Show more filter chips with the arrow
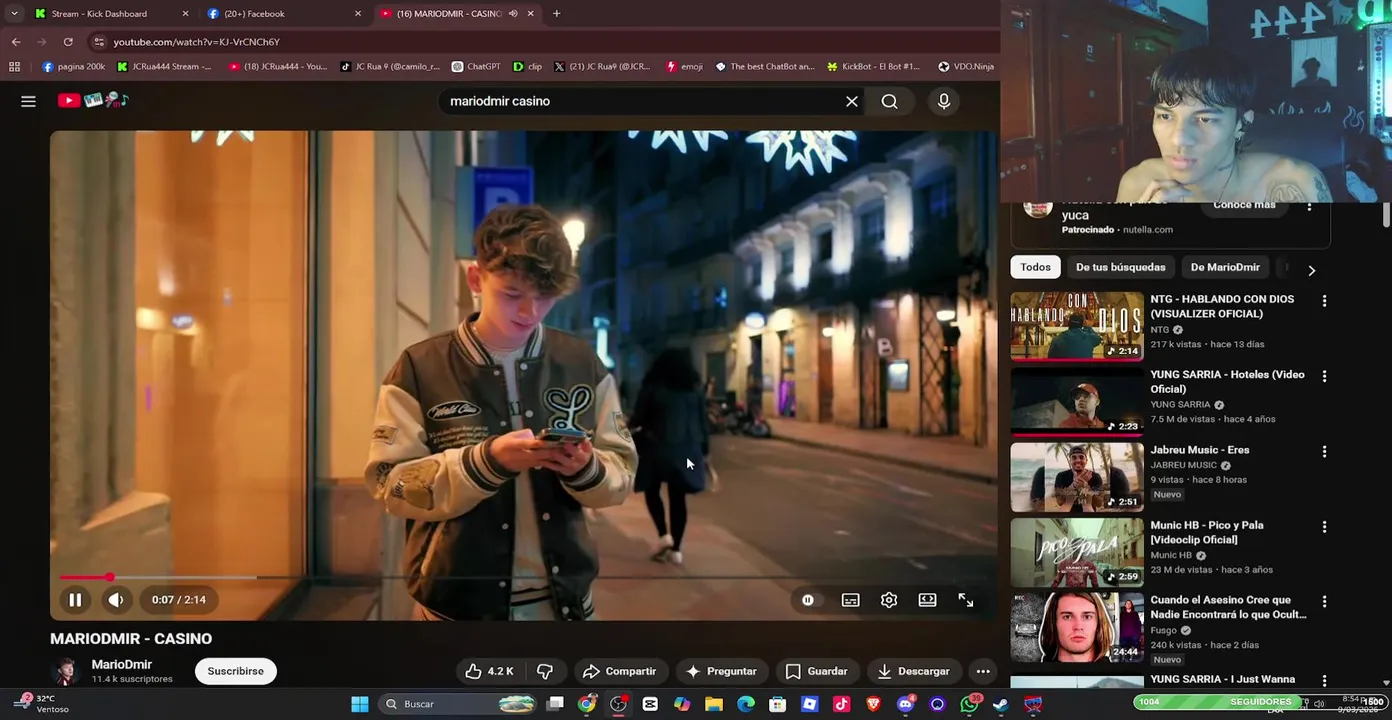Image resolution: width=1392 pixels, height=720 pixels. tap(1311, 270)
